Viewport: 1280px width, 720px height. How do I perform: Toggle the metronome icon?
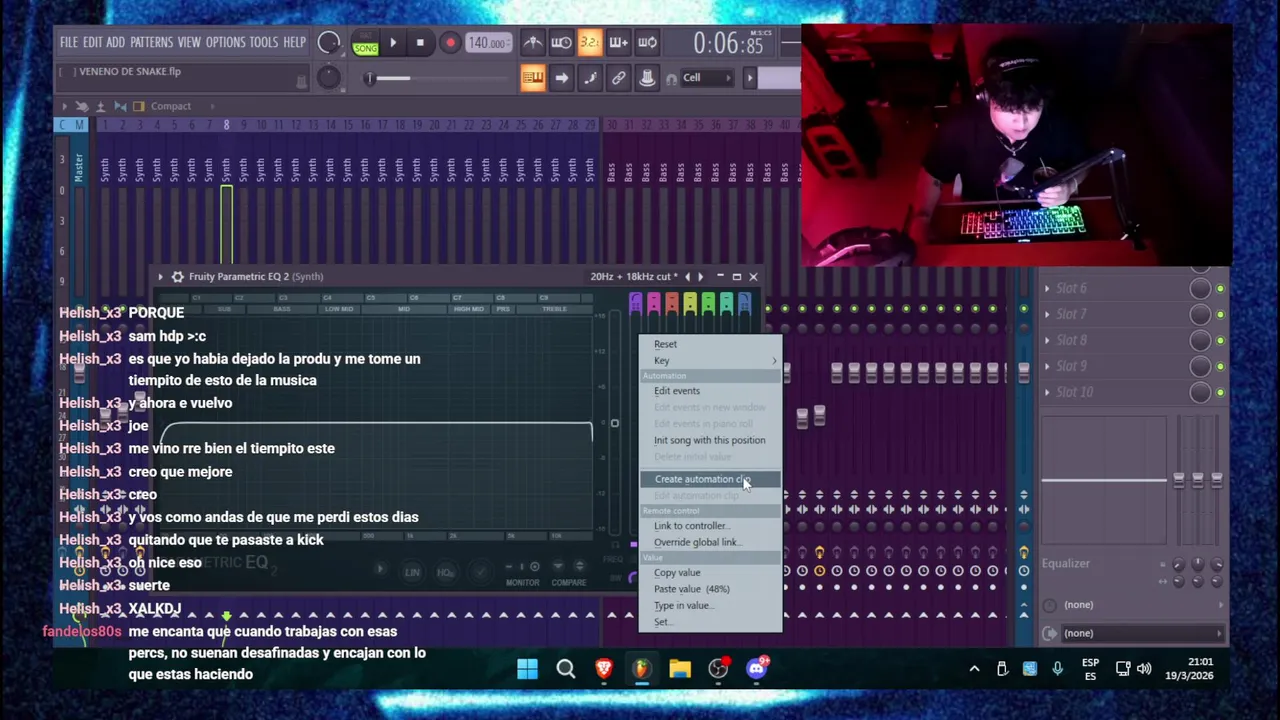click(533, 42)
